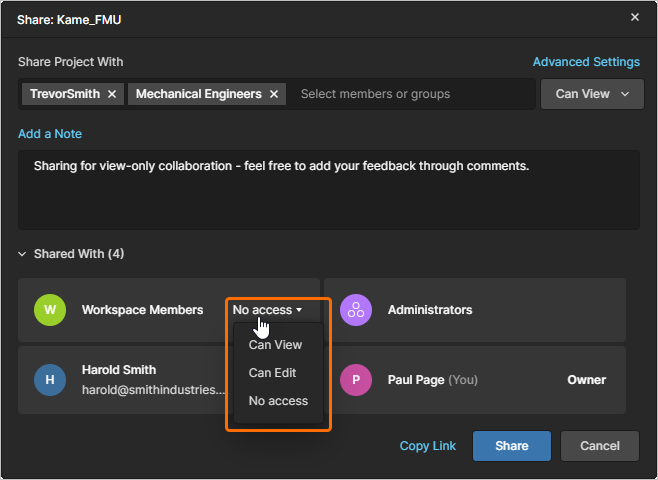The width and height of the screenshot is (658, 480).
Task: Click the Administrators group icon
Action: pos(355,310)
